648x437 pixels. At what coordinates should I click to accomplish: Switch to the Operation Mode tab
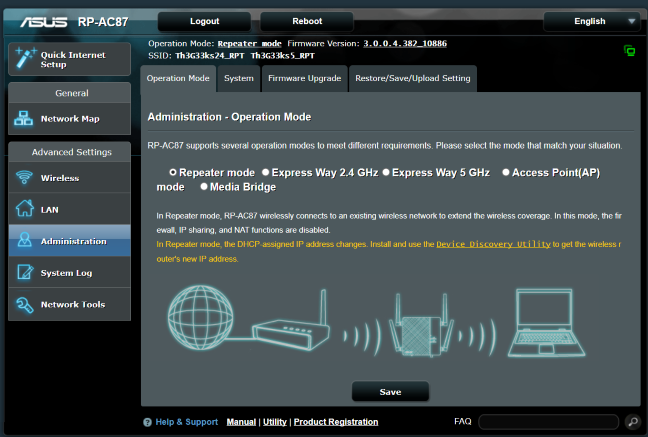(x=178, y=78)
